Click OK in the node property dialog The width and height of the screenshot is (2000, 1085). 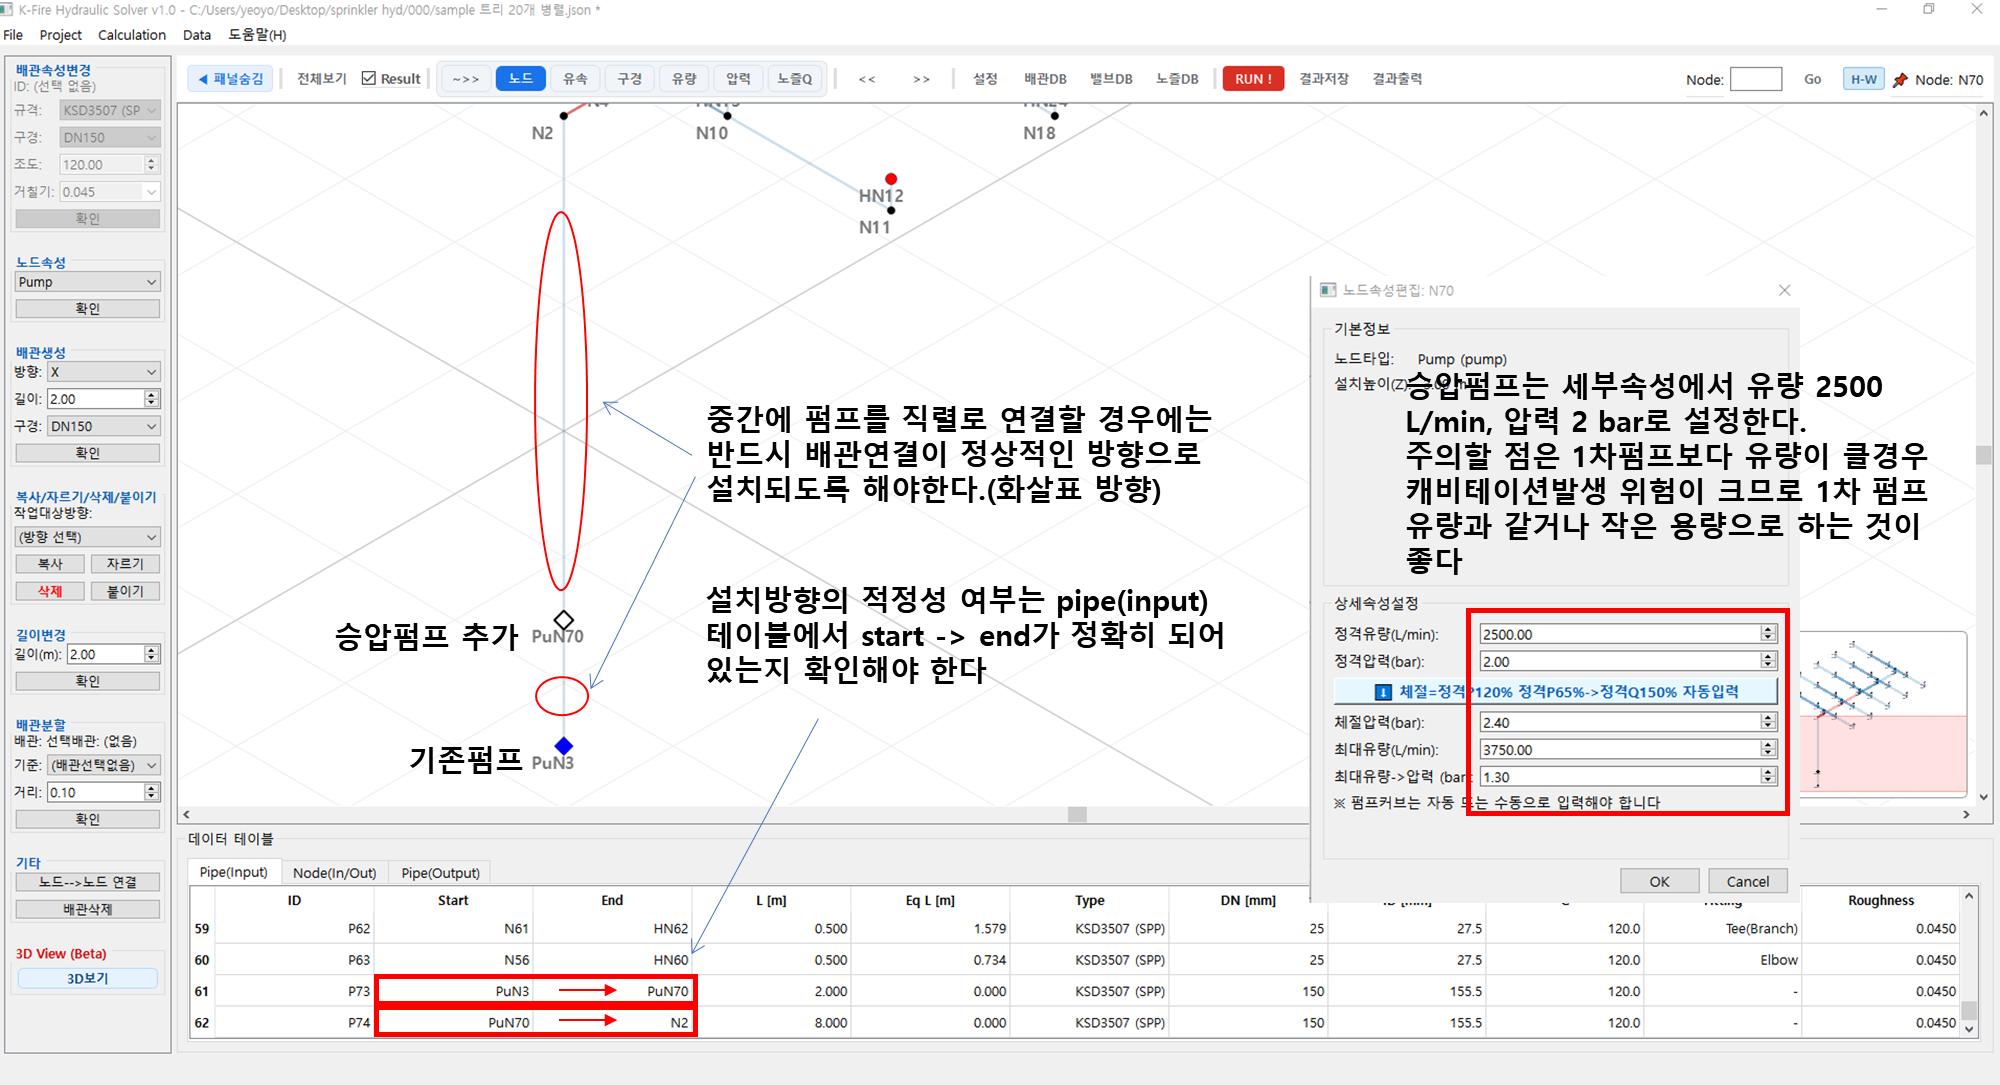tap(1659, 881)
